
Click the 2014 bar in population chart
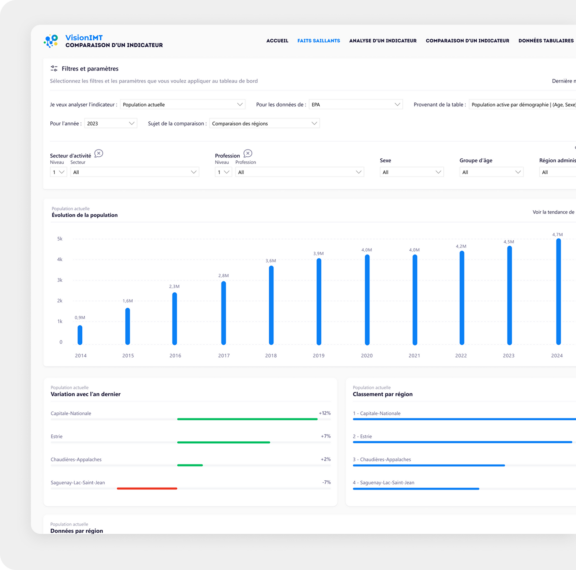pyautogui.click(x=80, y=335)
